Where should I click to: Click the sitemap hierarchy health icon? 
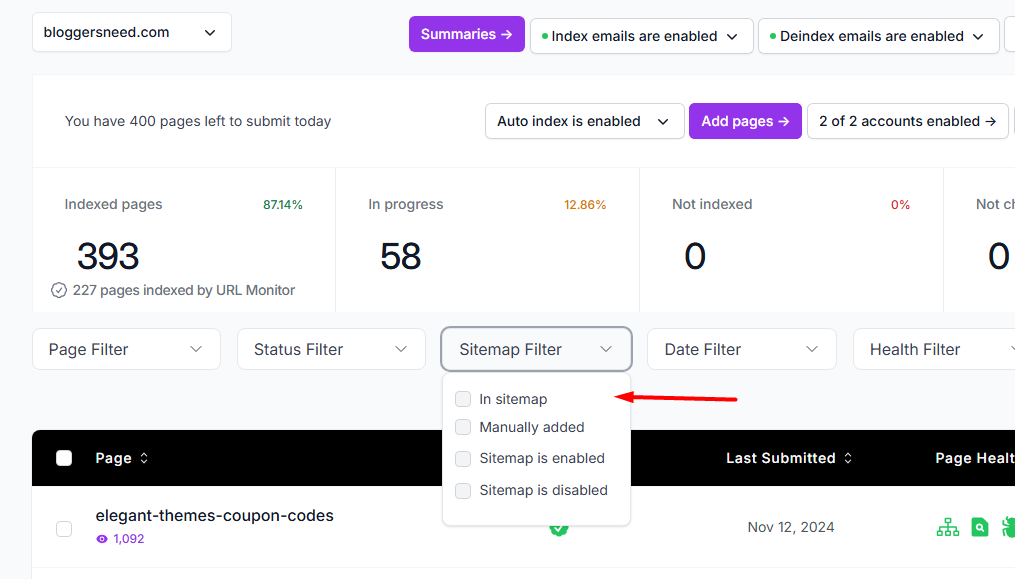coord(948,527)
